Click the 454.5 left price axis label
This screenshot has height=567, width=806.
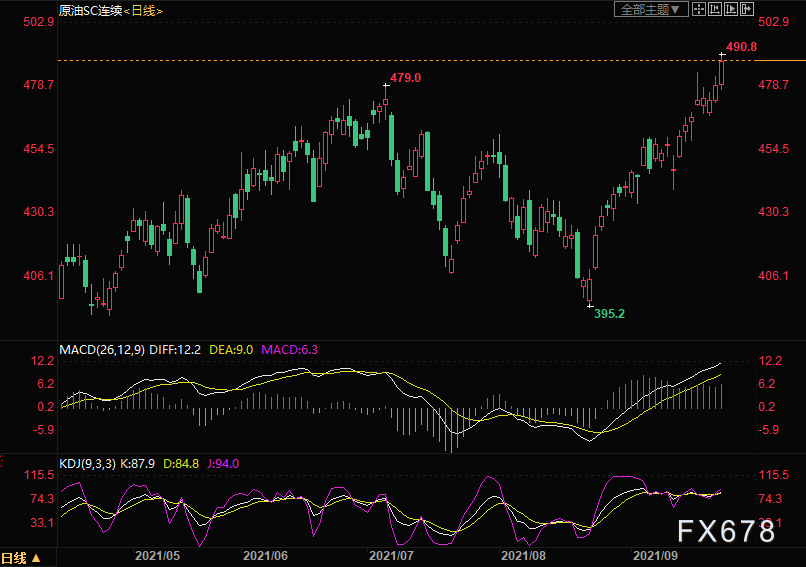click(39, 149)
